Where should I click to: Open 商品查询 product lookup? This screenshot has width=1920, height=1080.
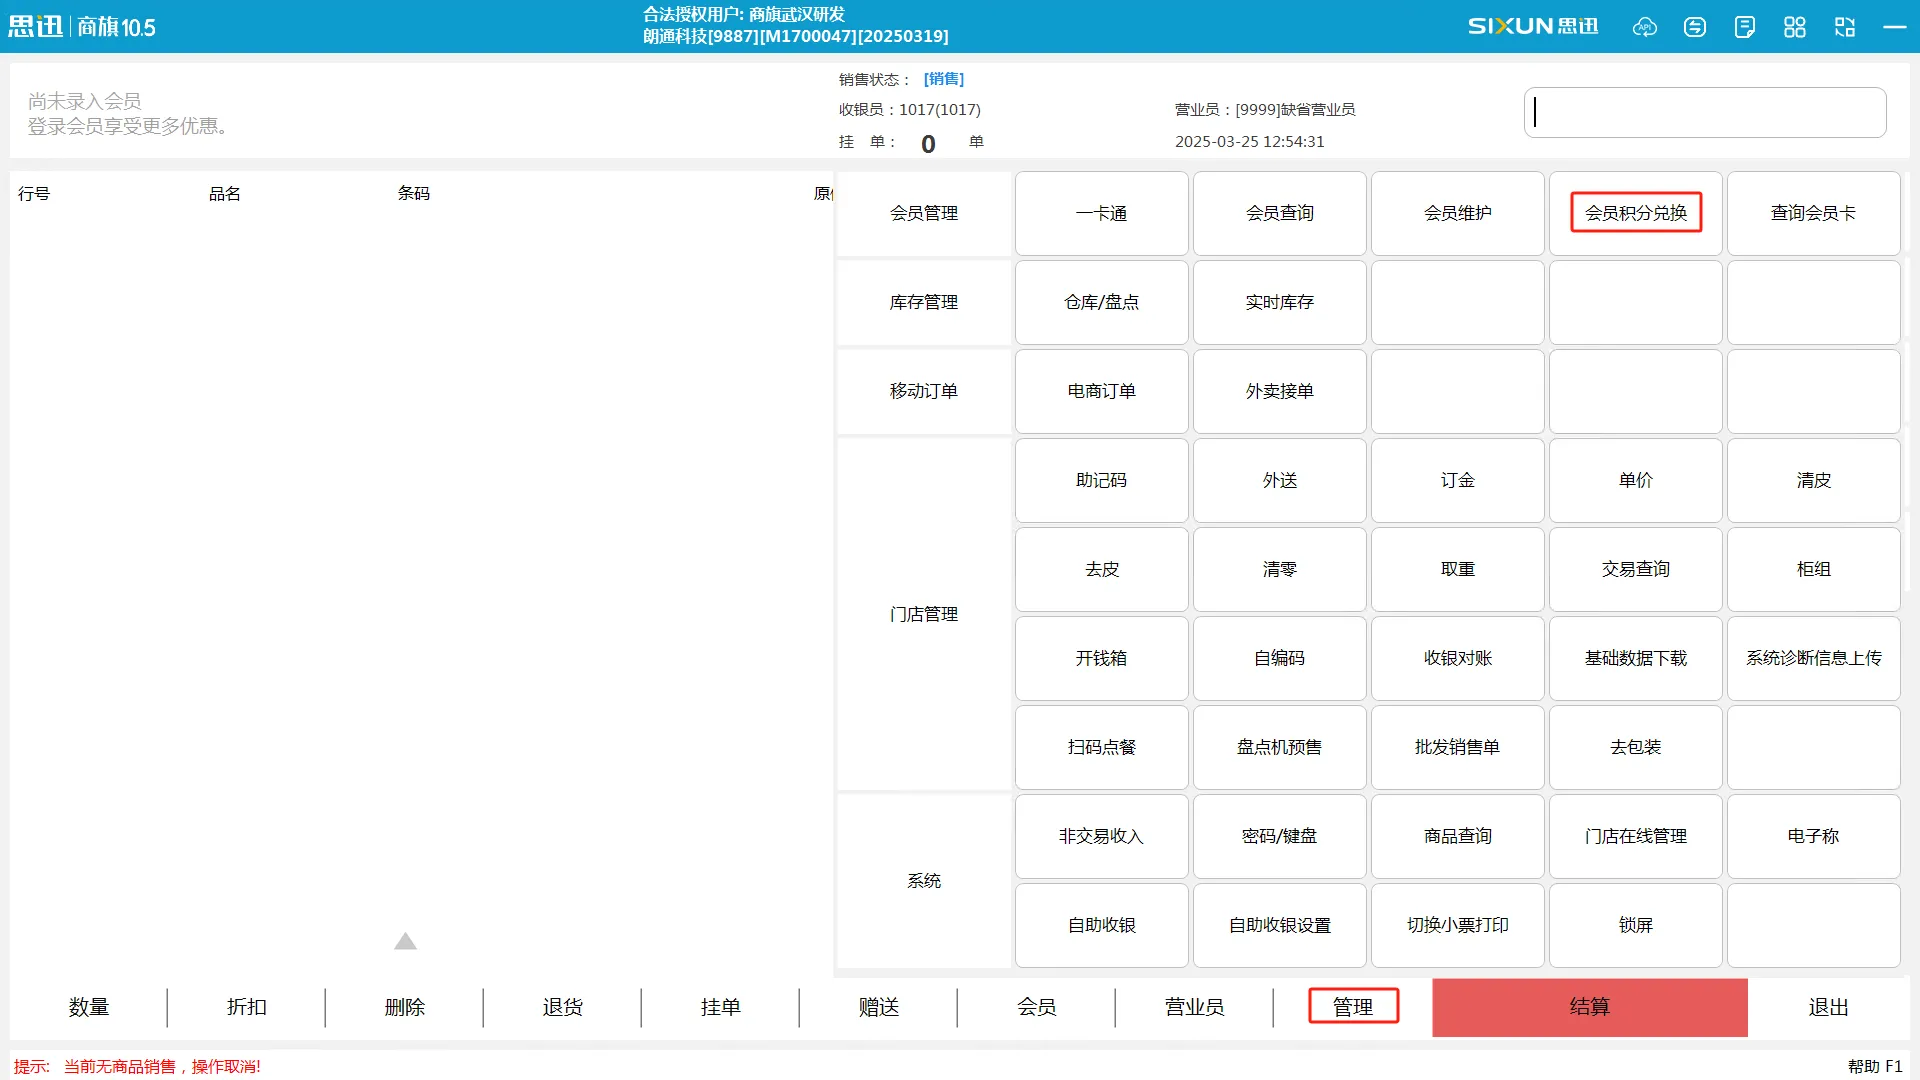(x=1457, y=836)
